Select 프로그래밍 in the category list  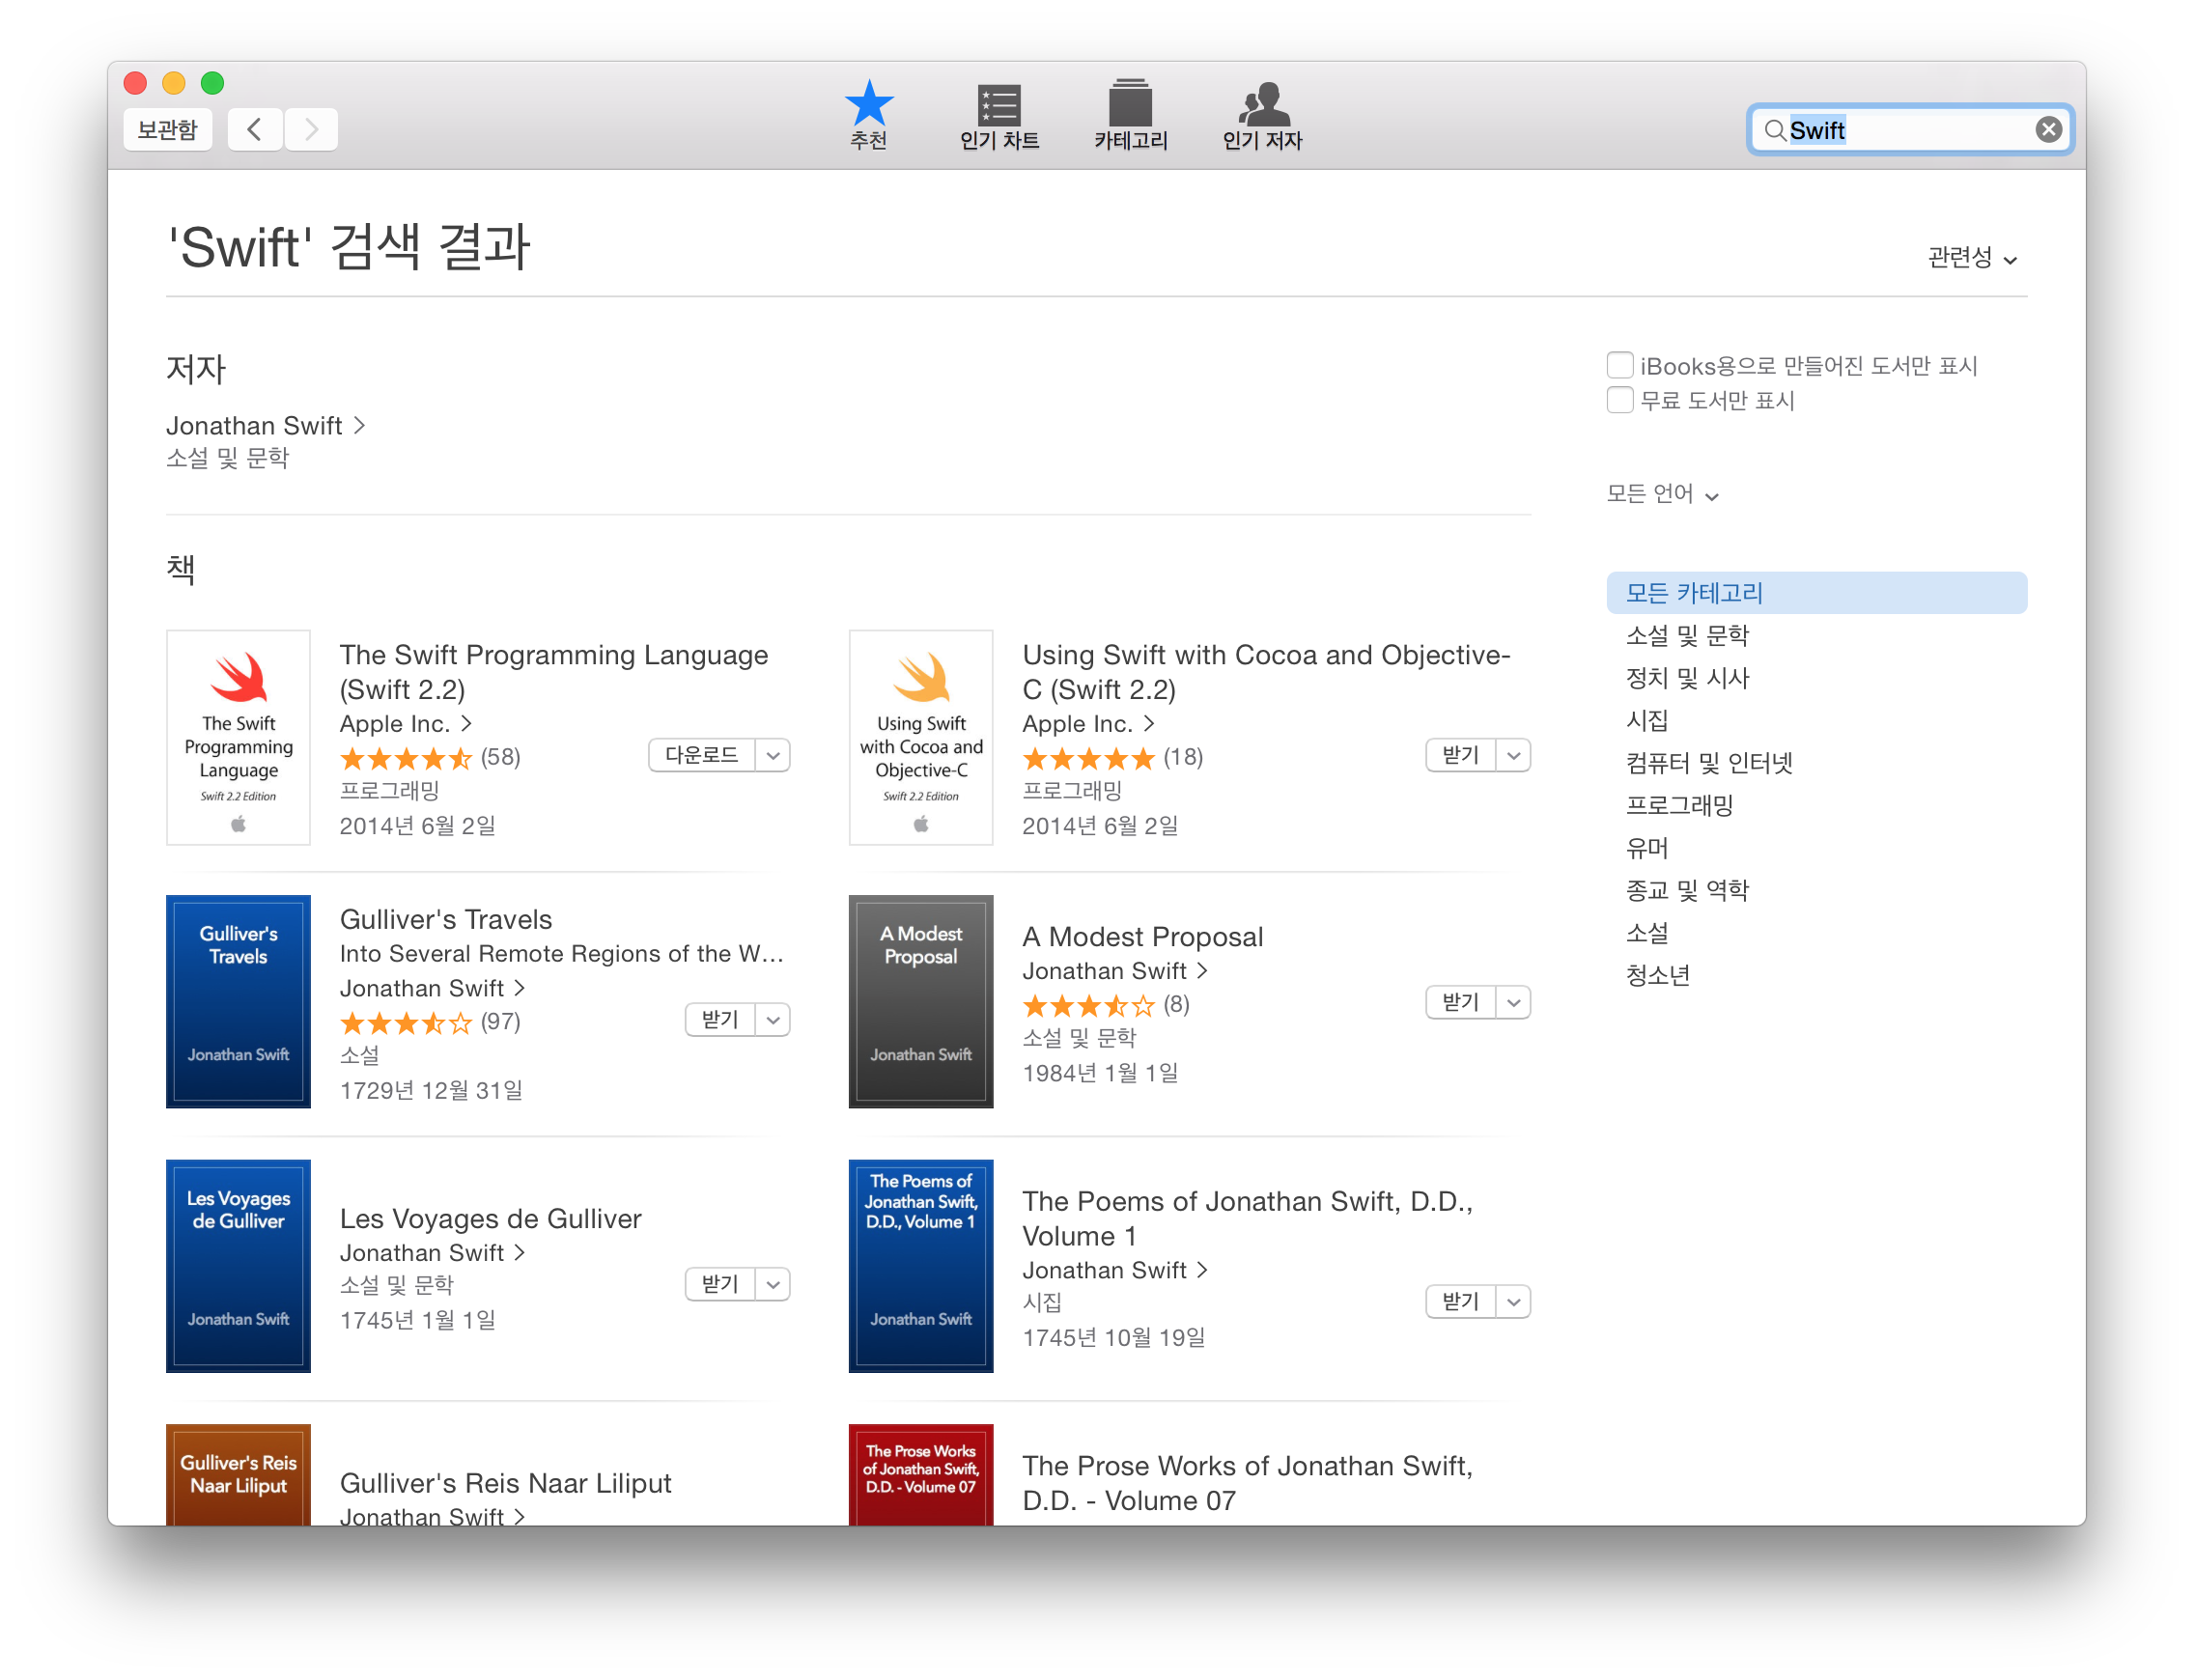point(1679,805)
